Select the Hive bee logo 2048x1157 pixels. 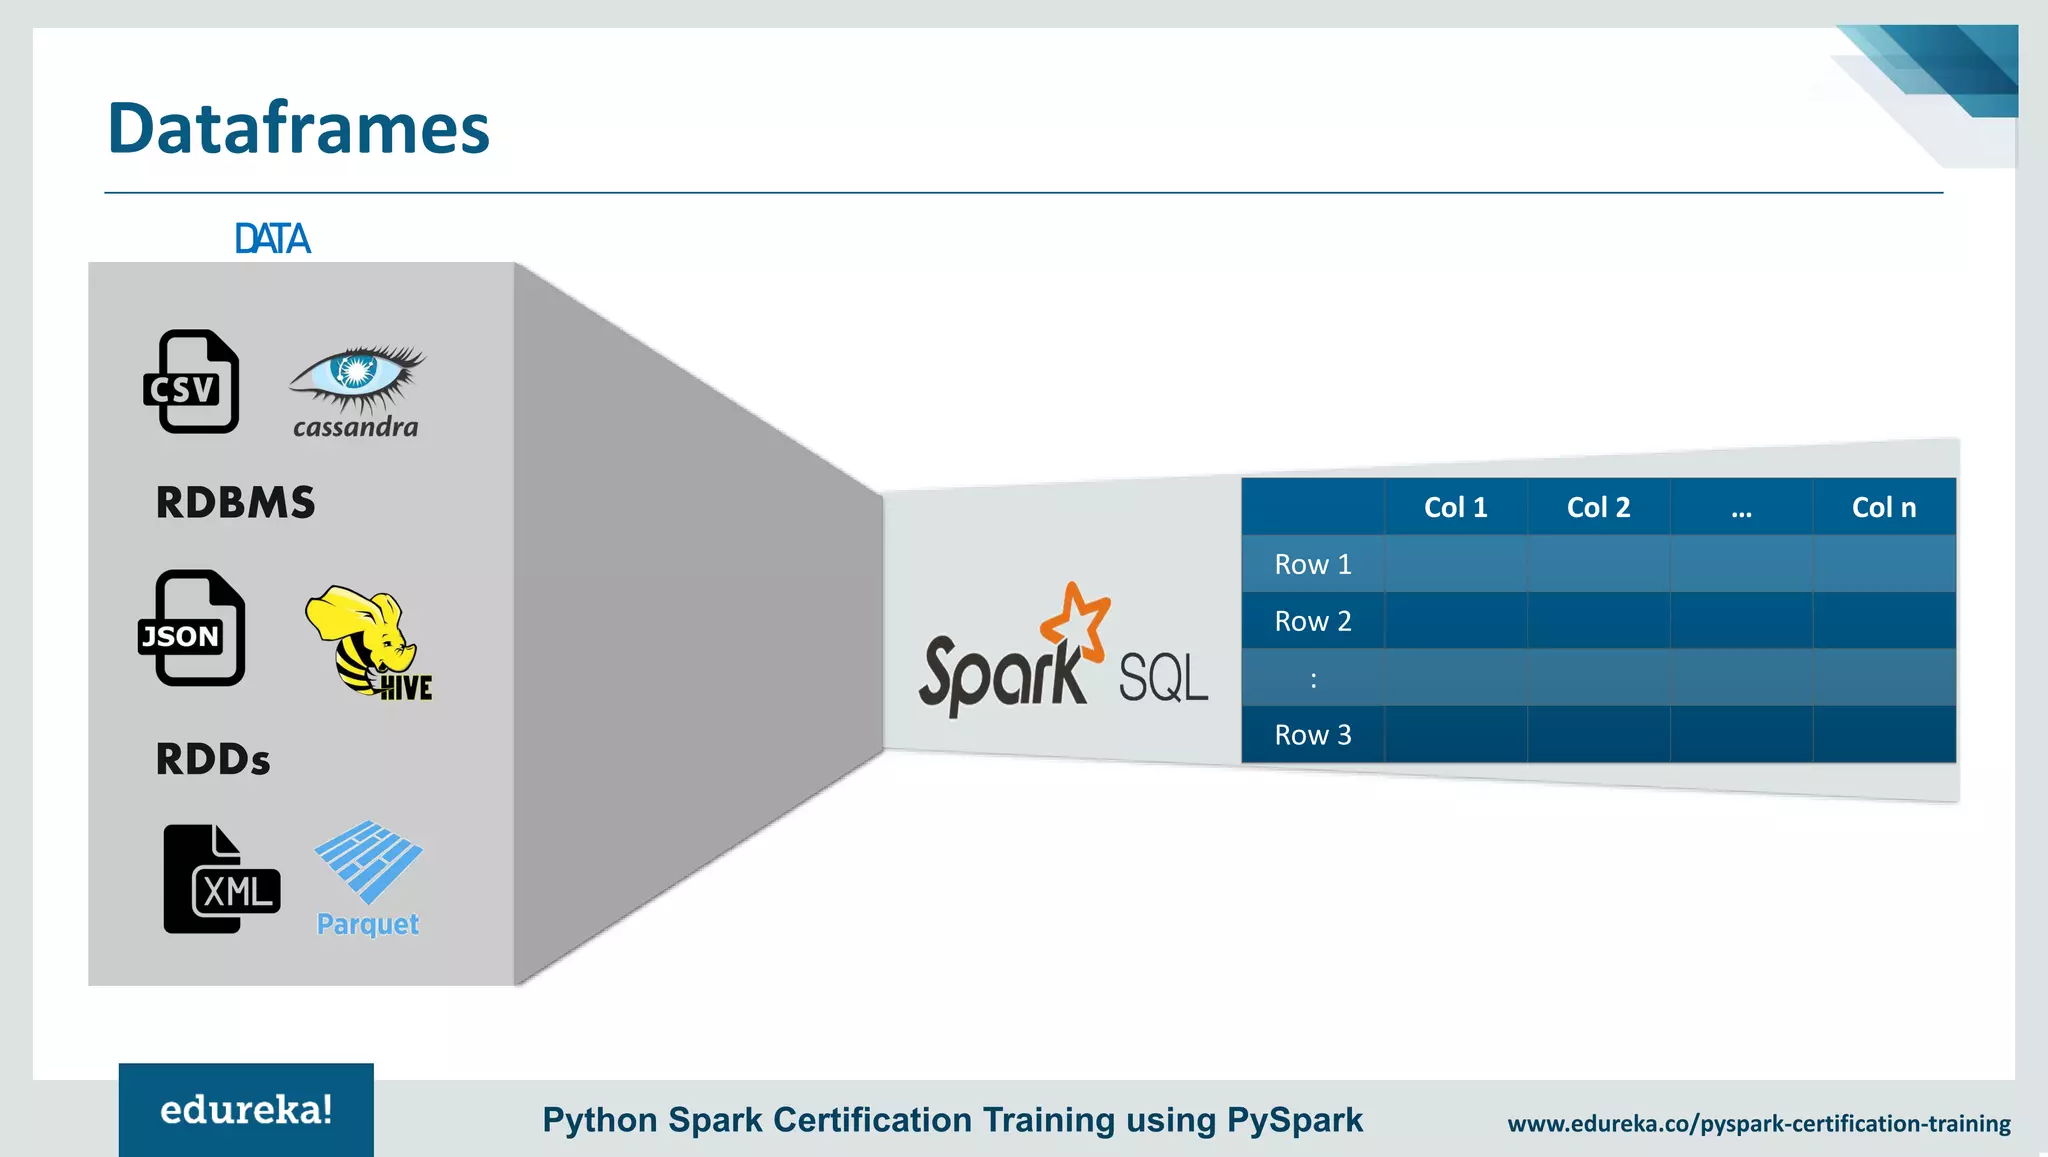368,642
